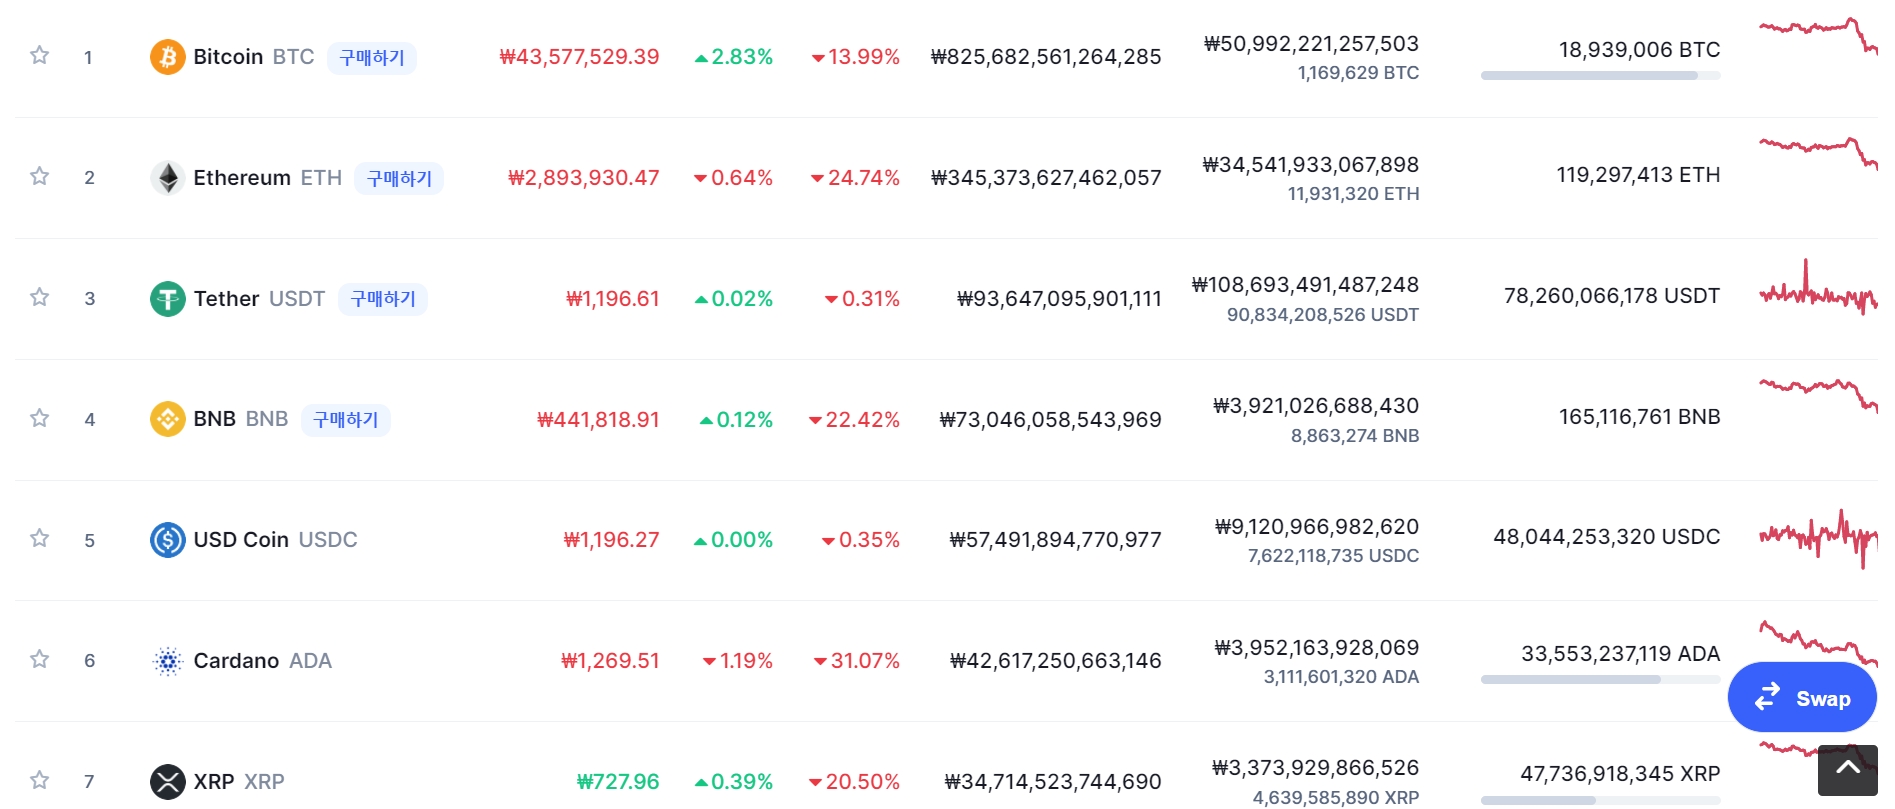The height and width of the screenshot is (809, 1895).
Task: Click the Bitcoin logo icon
Action: pos(167,57)
